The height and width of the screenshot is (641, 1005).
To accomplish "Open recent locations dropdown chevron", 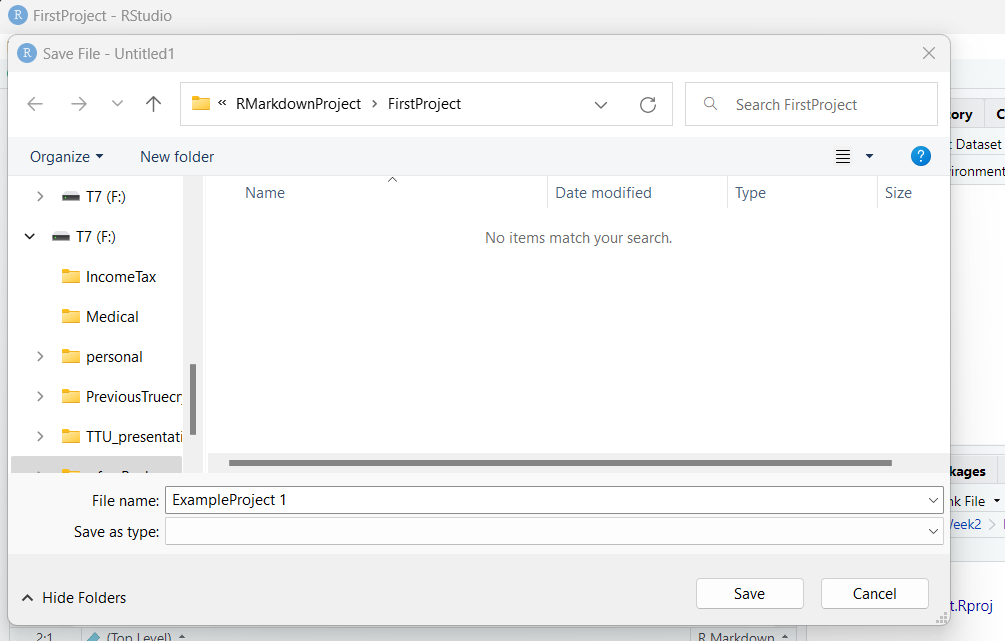I will click(x=117, y=104).
